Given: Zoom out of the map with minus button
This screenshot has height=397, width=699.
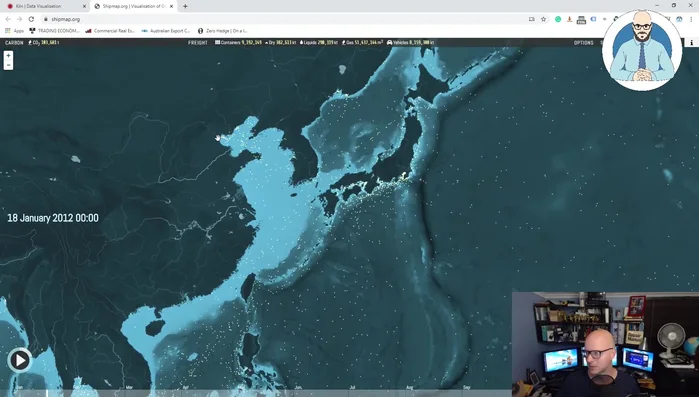Looking at the screenshot, I should coord(8,65).
